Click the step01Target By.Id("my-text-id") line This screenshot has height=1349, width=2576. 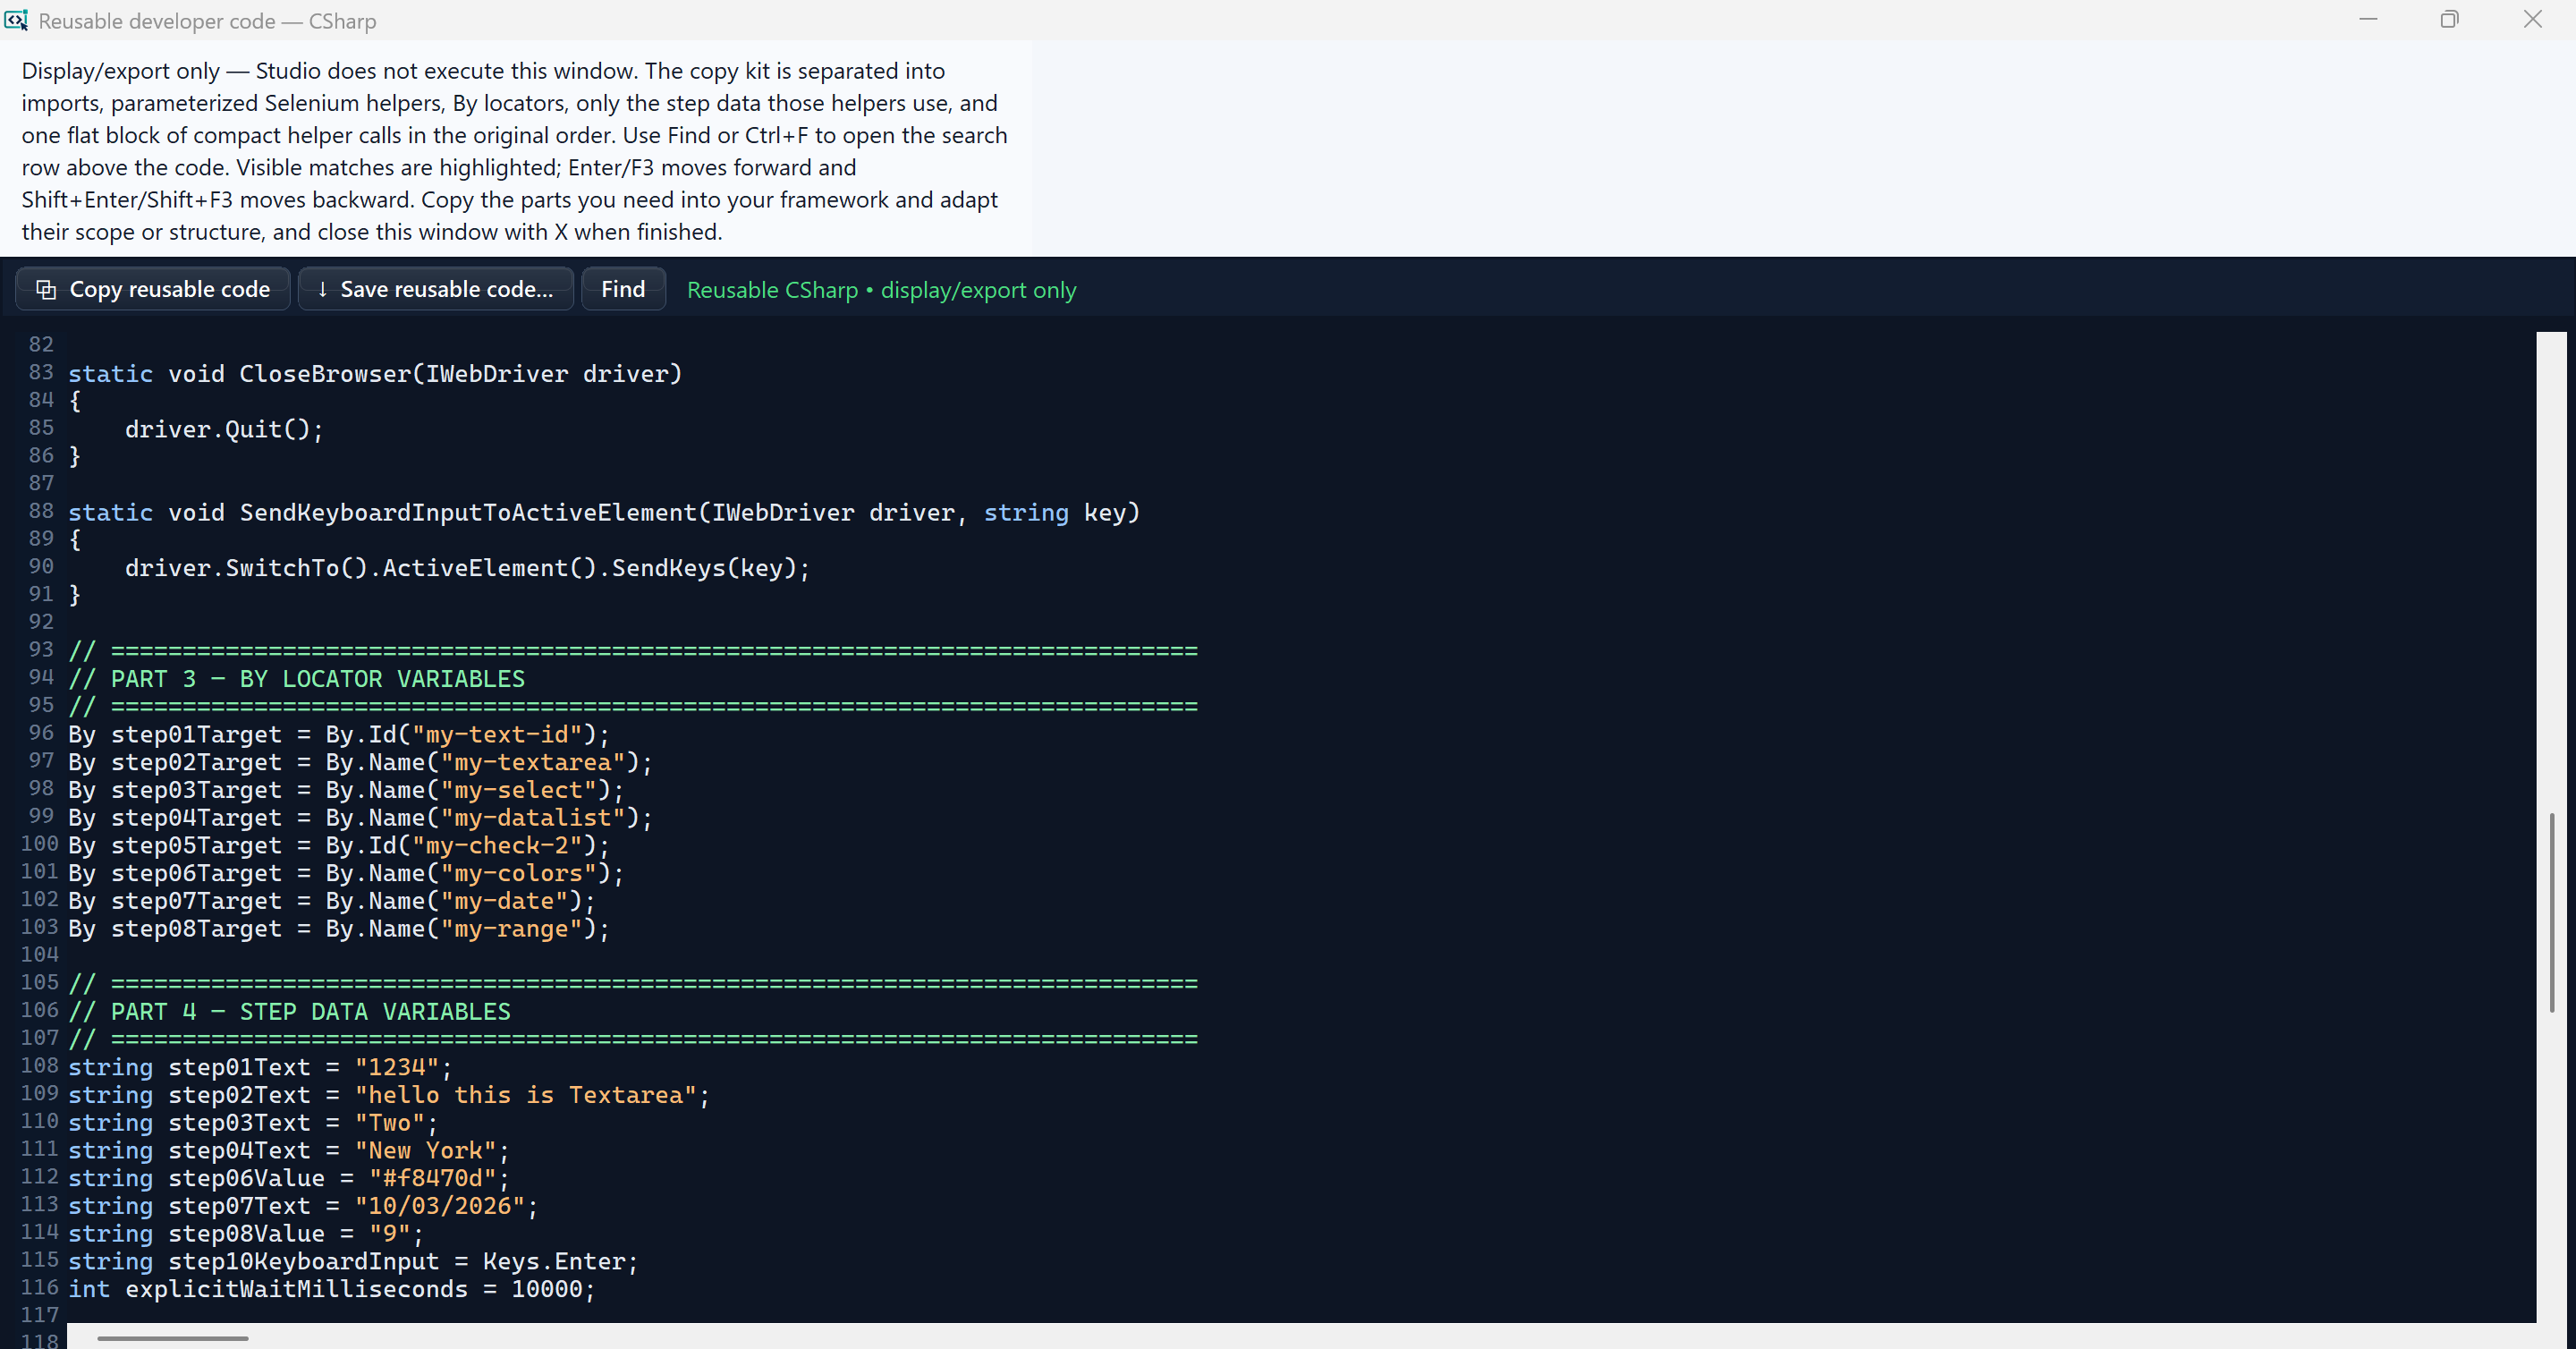pos(338,734)
